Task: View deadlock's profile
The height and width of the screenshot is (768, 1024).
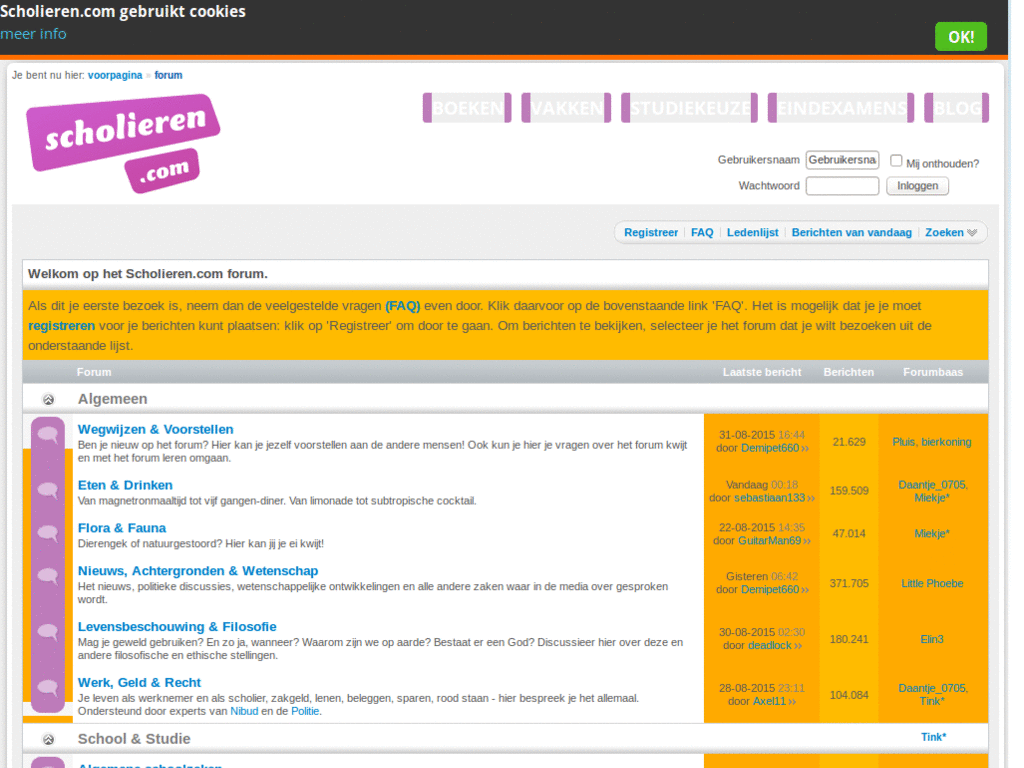Action: (769, 646)
